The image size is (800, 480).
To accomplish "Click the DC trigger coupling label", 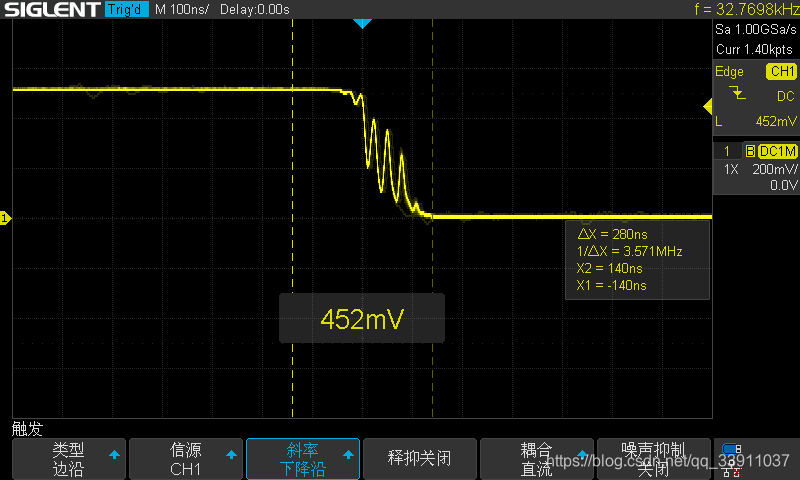I will [785, 96].
